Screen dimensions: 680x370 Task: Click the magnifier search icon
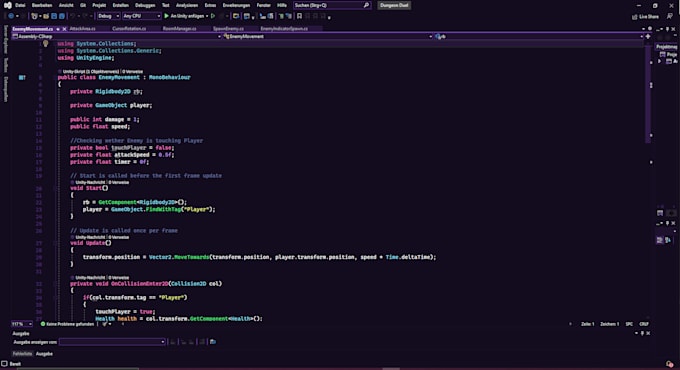pyautogui.click(x=366, y=5)
